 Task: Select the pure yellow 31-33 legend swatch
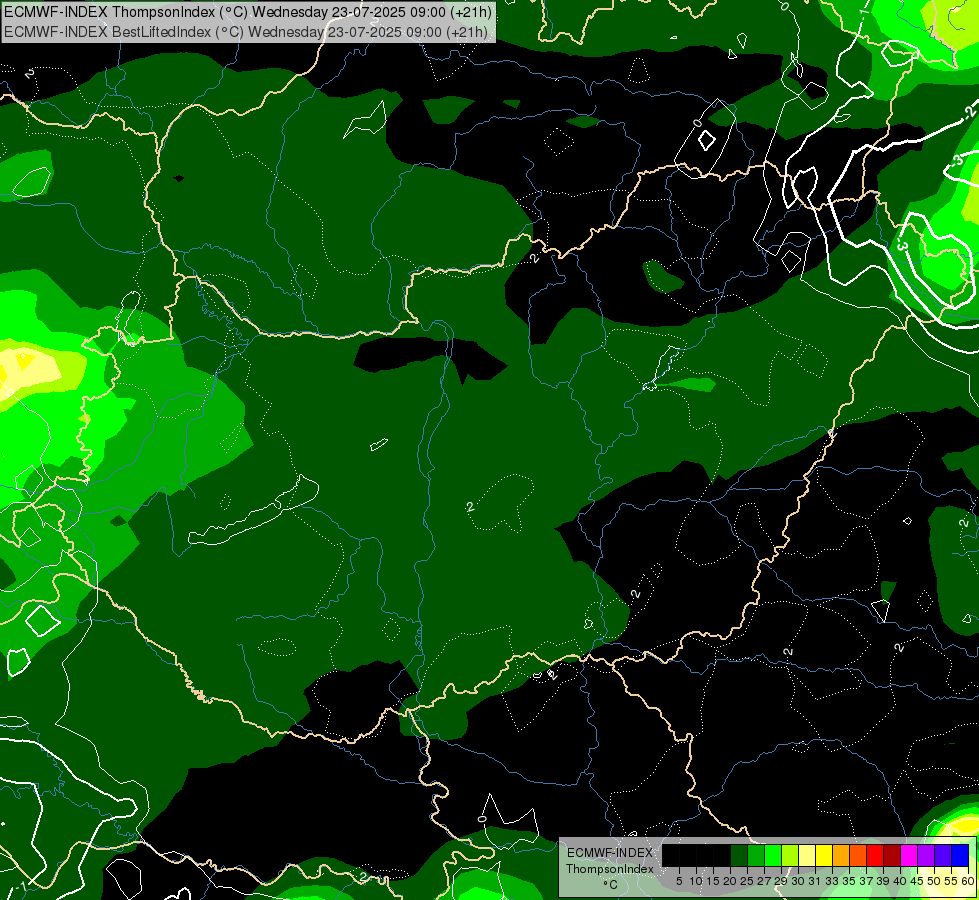tap(824, 855)
